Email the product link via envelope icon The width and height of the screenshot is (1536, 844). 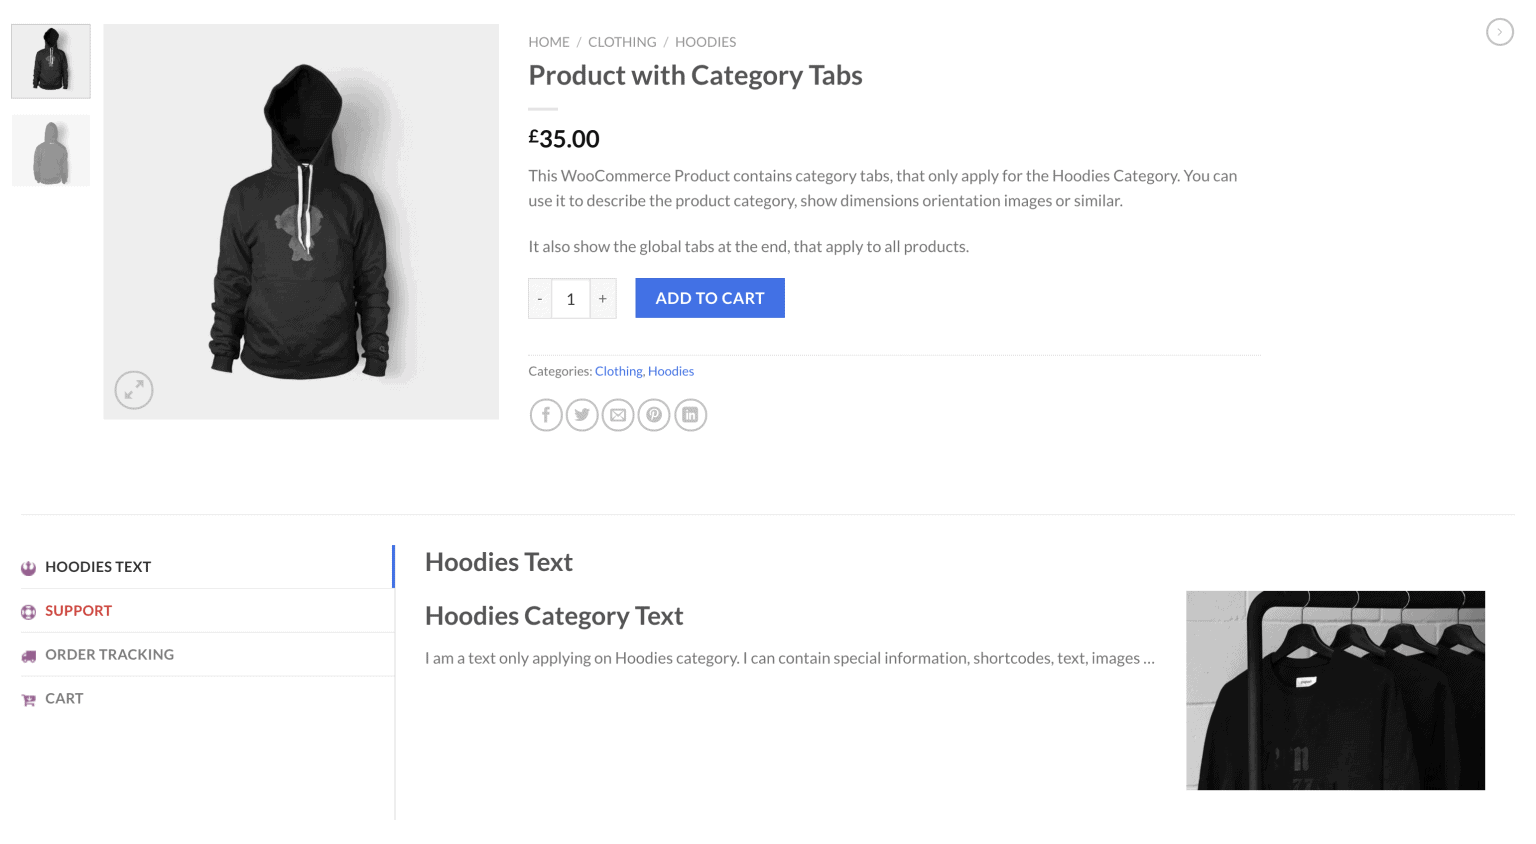point(618,414)
